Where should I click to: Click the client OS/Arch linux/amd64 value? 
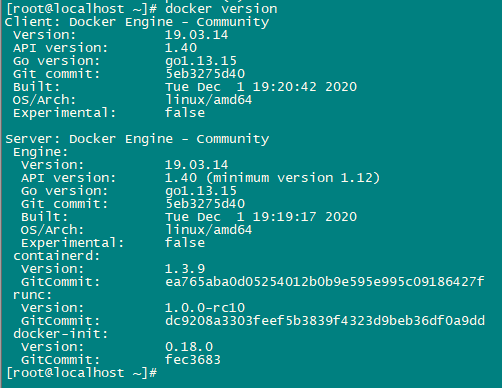(209, 100)
